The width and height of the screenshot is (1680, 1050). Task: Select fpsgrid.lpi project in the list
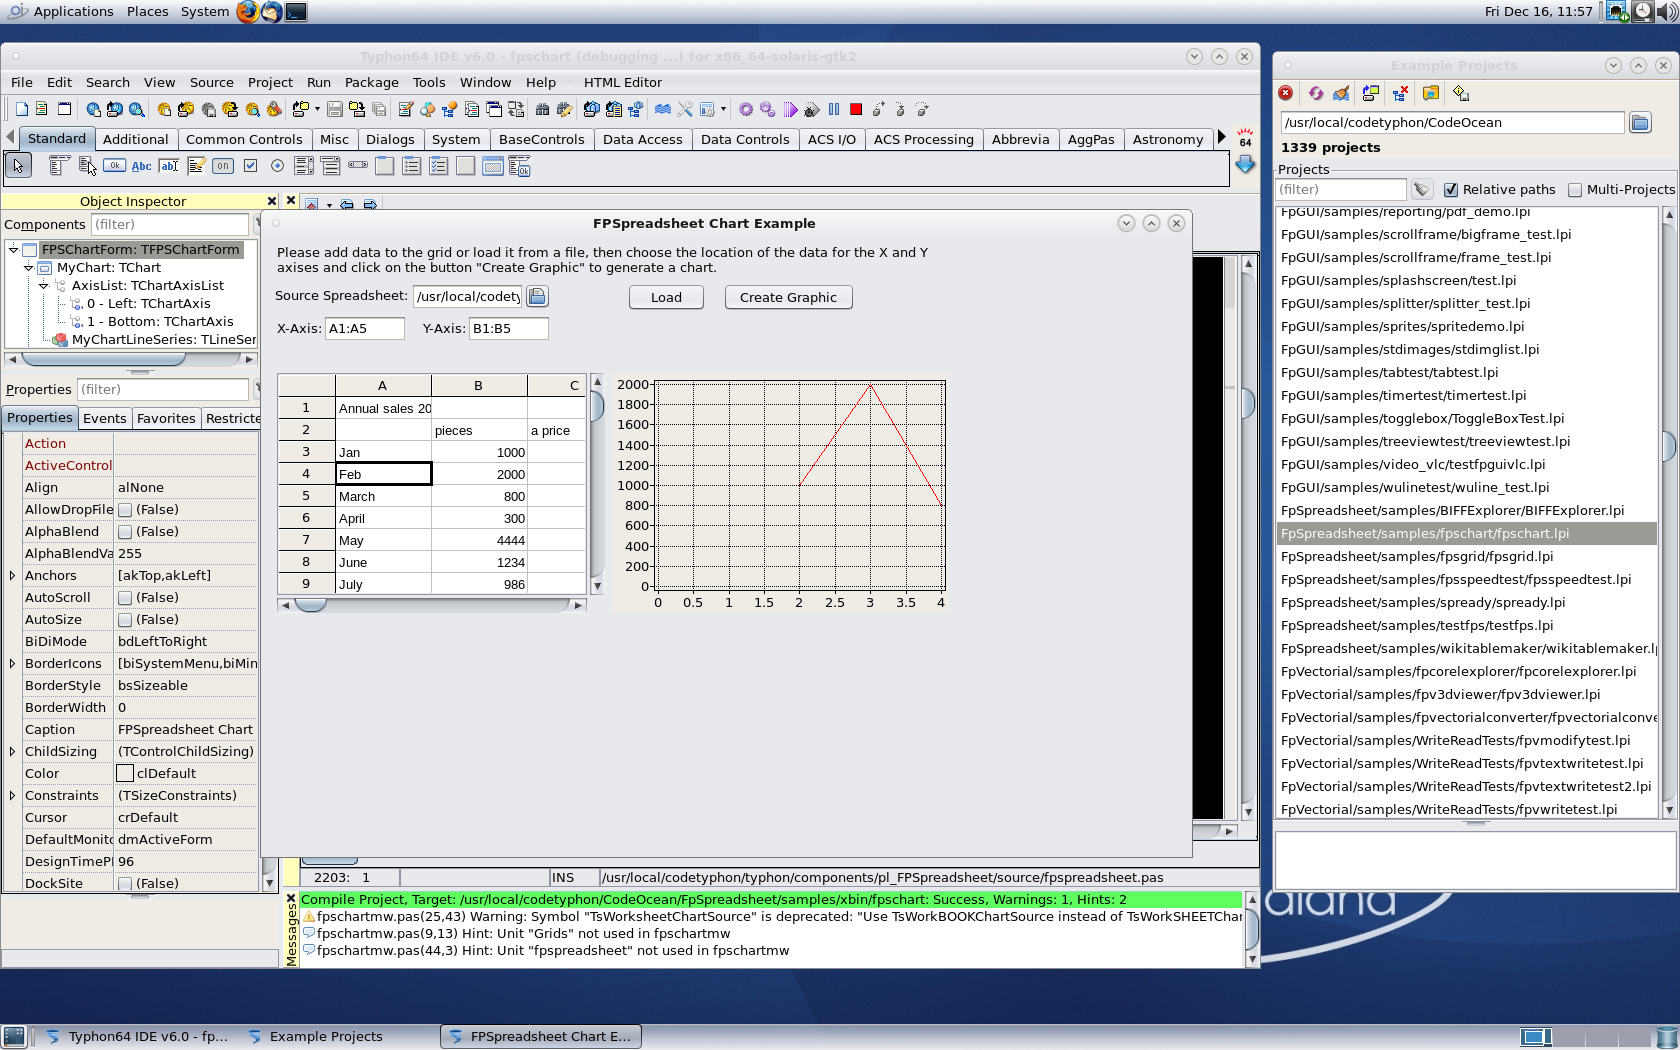coord(1416,557)
